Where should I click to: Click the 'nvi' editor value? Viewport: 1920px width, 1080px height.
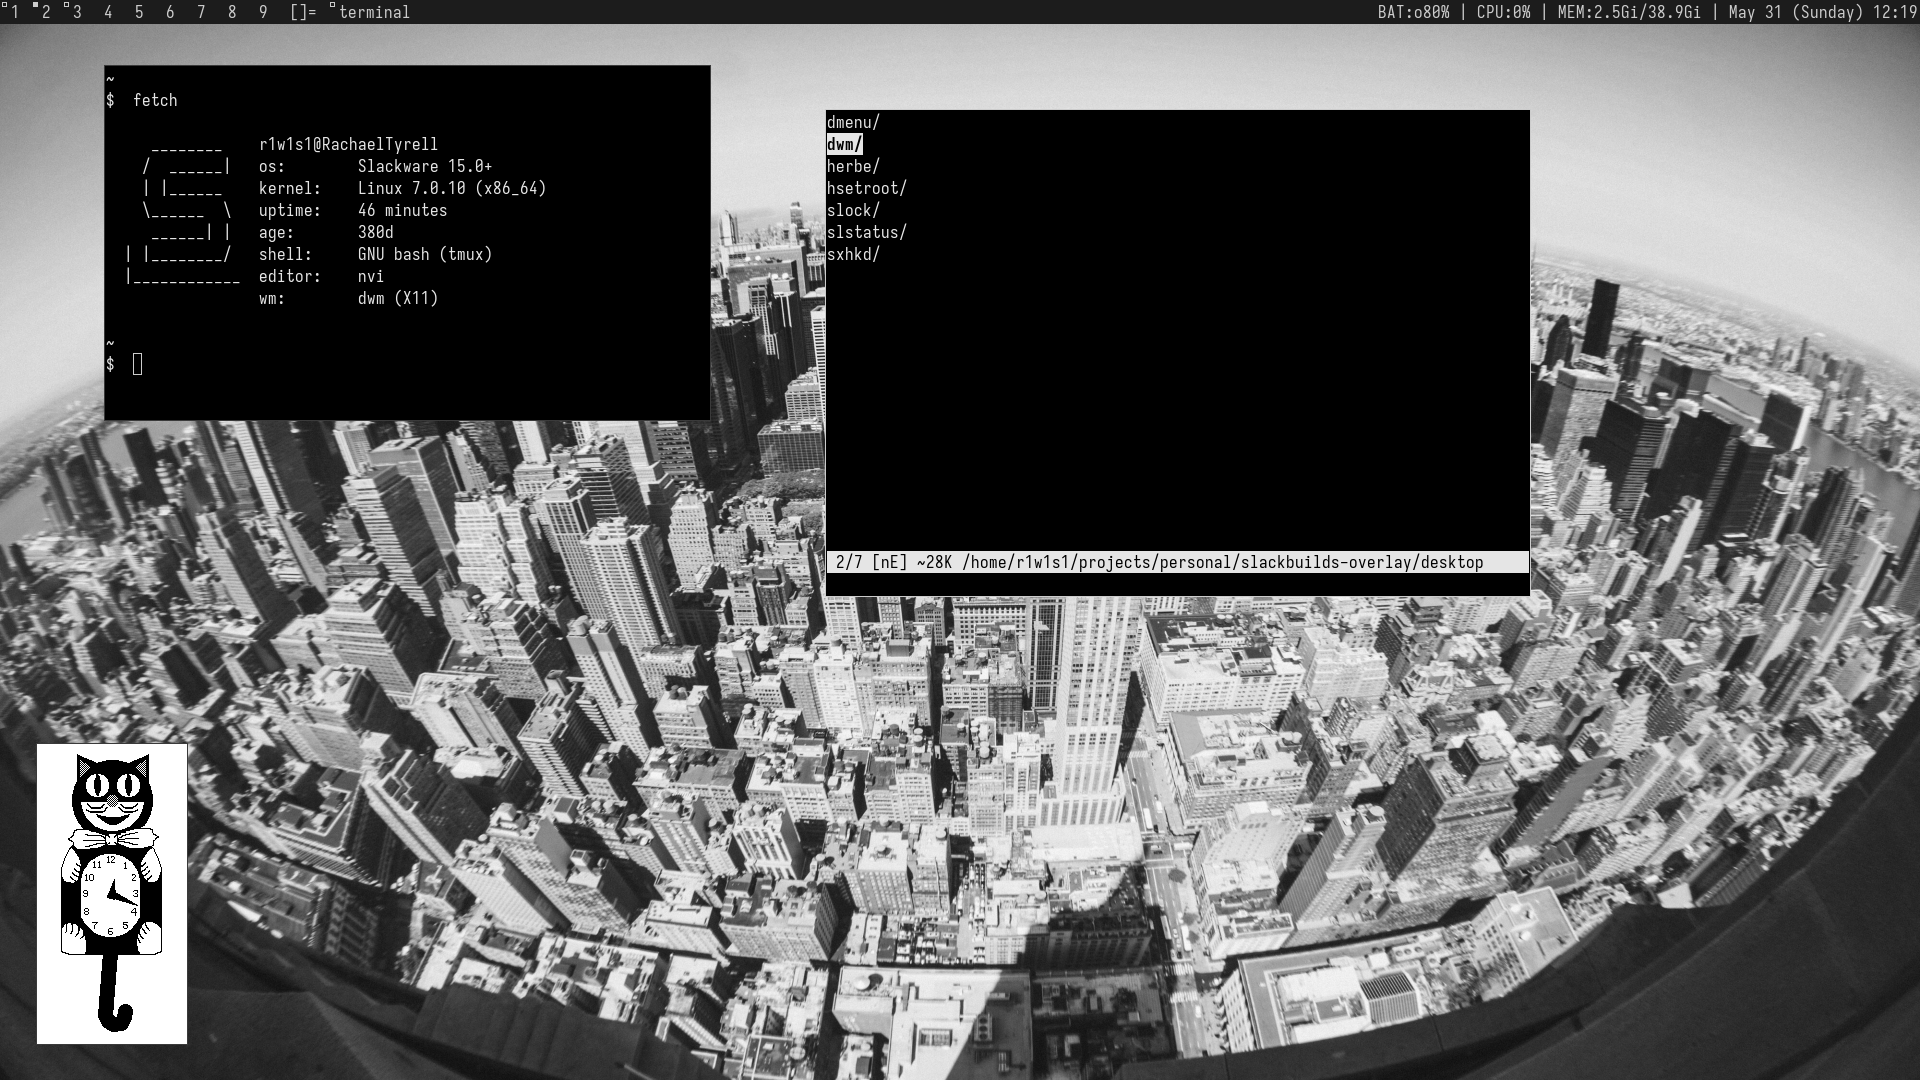370,276
